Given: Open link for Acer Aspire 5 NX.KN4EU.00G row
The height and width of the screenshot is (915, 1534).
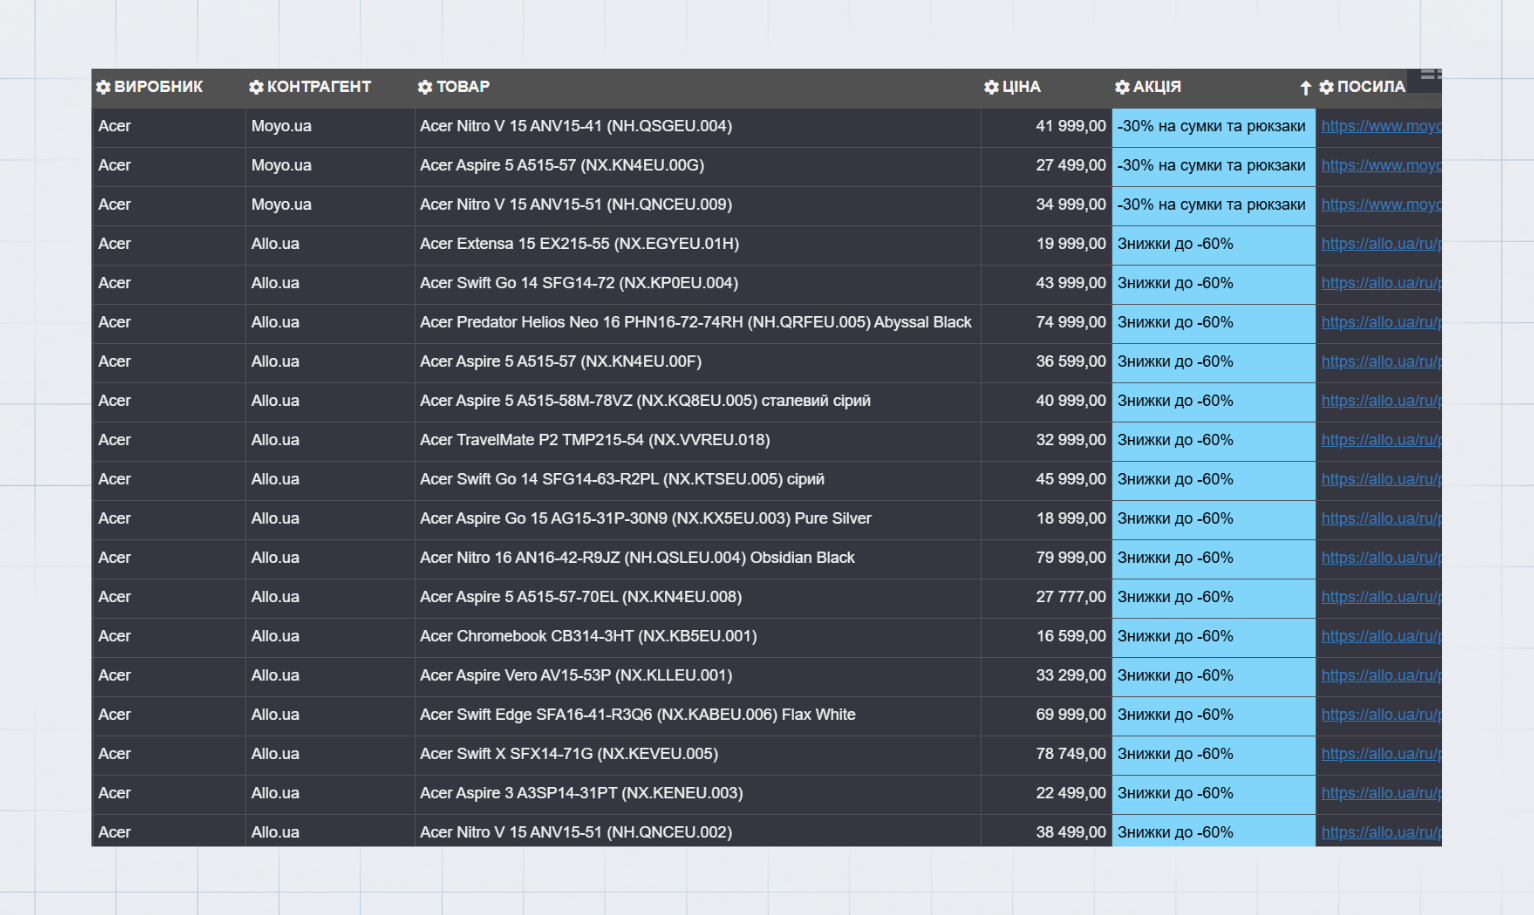Looking at the screenshot, I should 1381,165.
